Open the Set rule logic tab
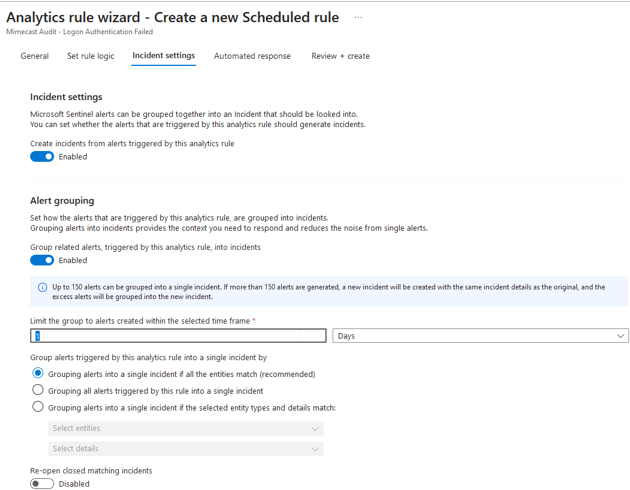 pyautogui.click(x=91, y=56)
